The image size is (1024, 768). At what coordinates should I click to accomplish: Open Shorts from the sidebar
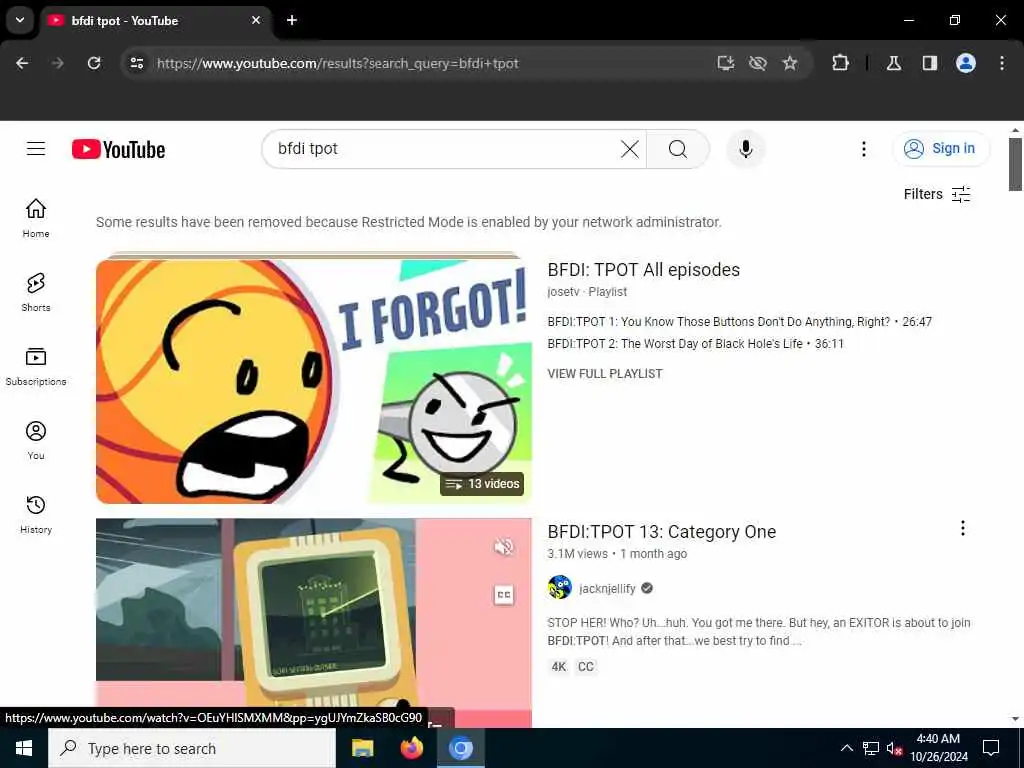(36, 292)
